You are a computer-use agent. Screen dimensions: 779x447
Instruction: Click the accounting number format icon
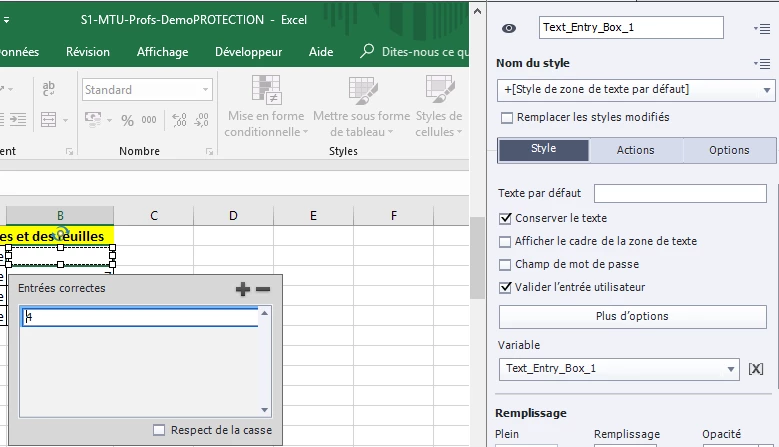click(93, 119)
